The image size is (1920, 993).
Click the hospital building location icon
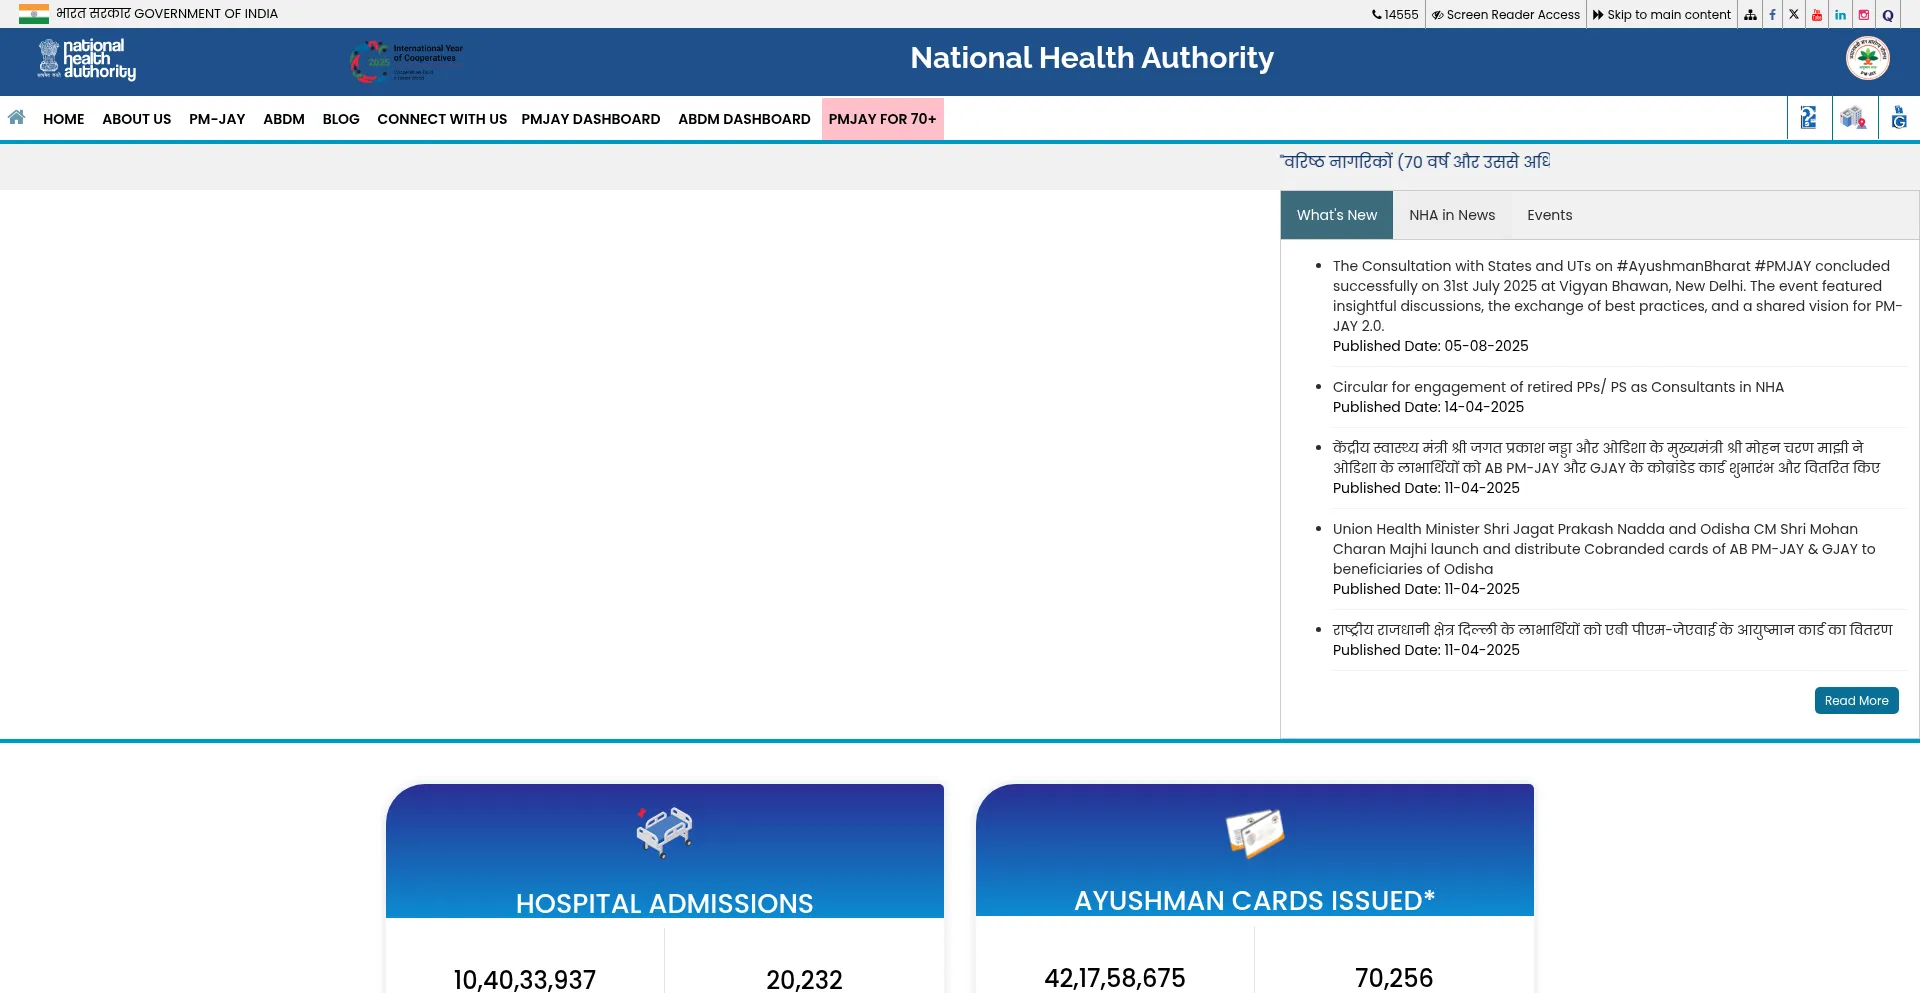click(x=1854, y=118)
